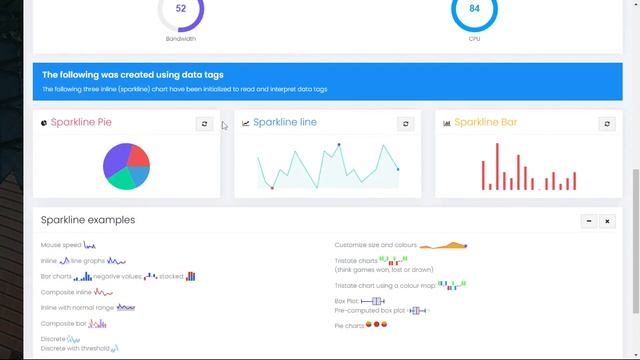Click the teal sparkline line chart
Image resolution: width=640 pixels, height=360 pixels.
pyautogui.click(x=328, y=166)
